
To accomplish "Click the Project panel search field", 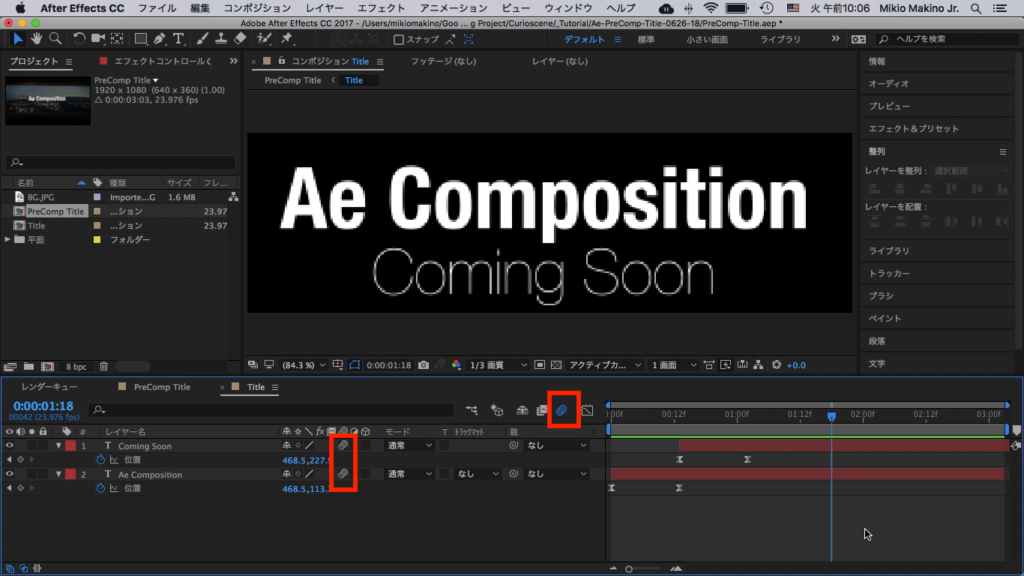I will point(120,162).
